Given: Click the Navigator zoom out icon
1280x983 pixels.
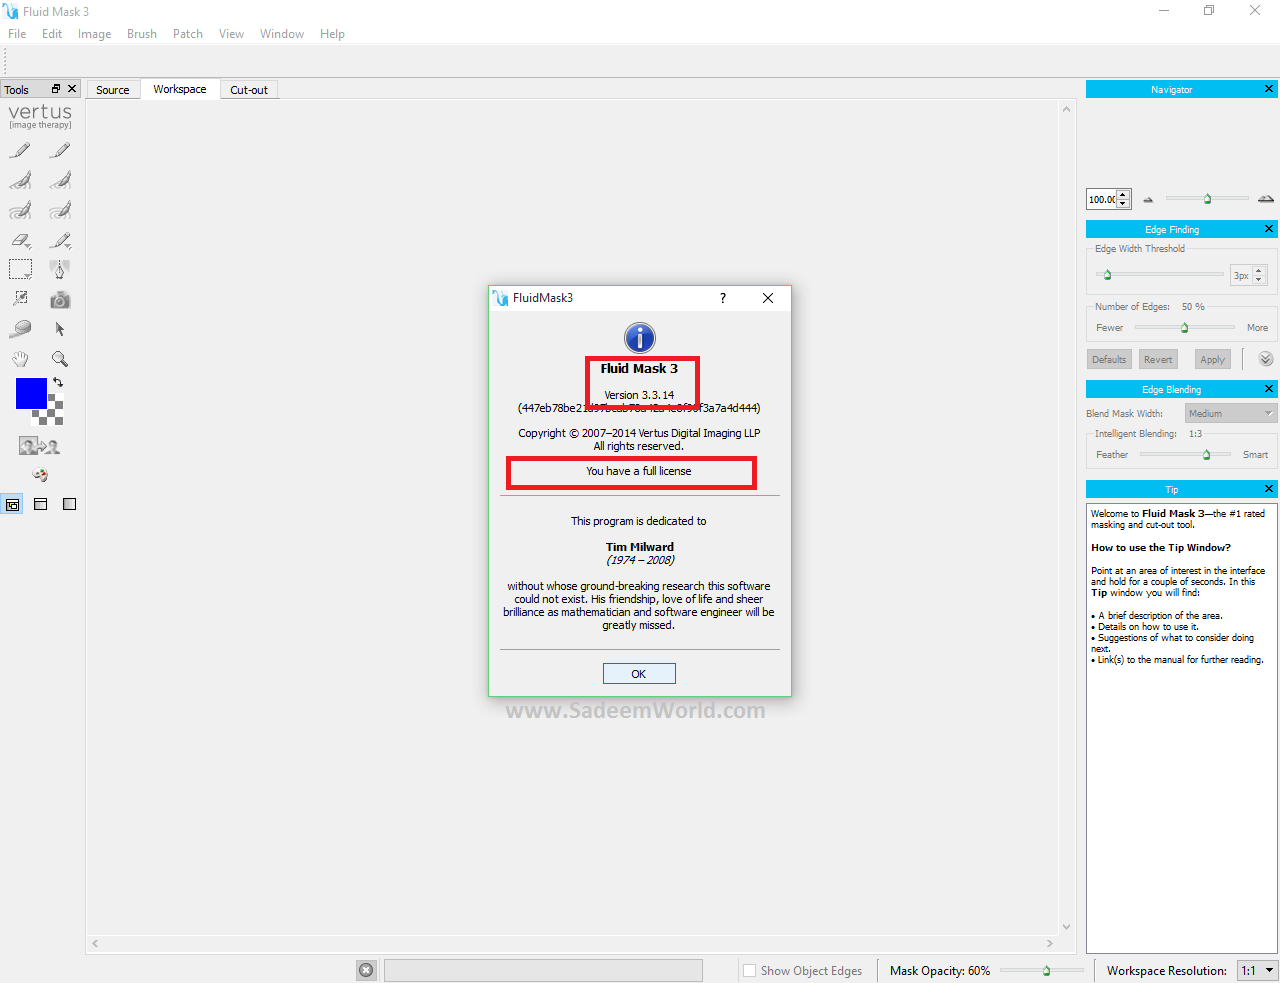Looking at the screenshot, I should pos(1148,199).
